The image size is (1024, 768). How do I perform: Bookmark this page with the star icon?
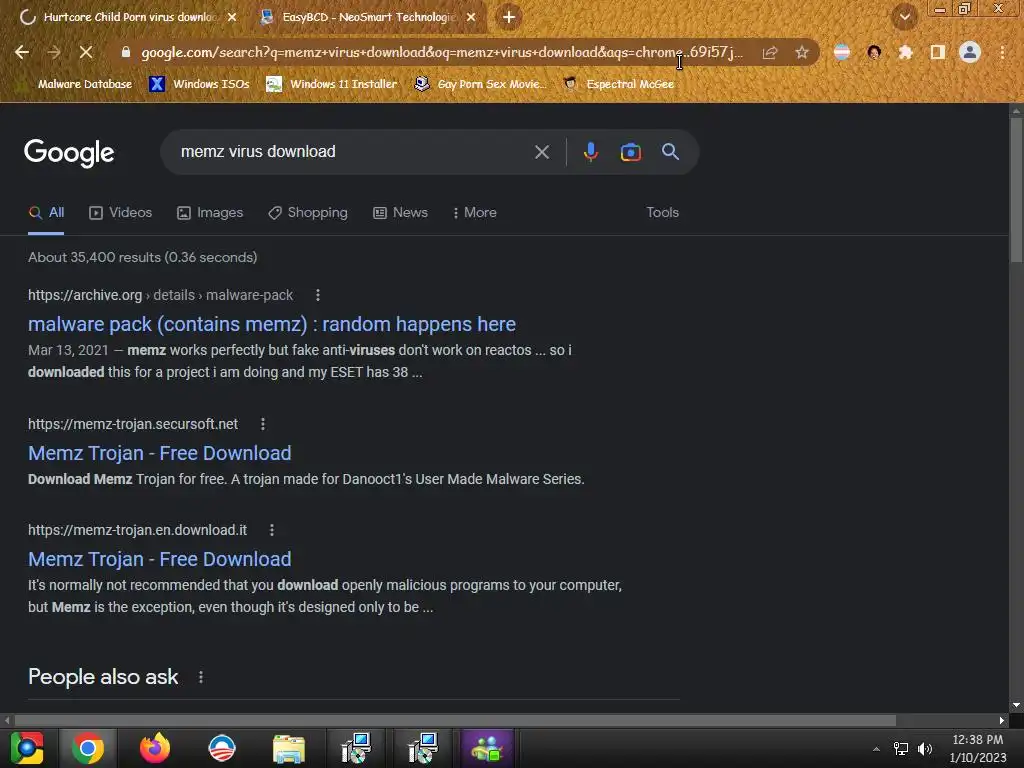click(x=802, y=52)
